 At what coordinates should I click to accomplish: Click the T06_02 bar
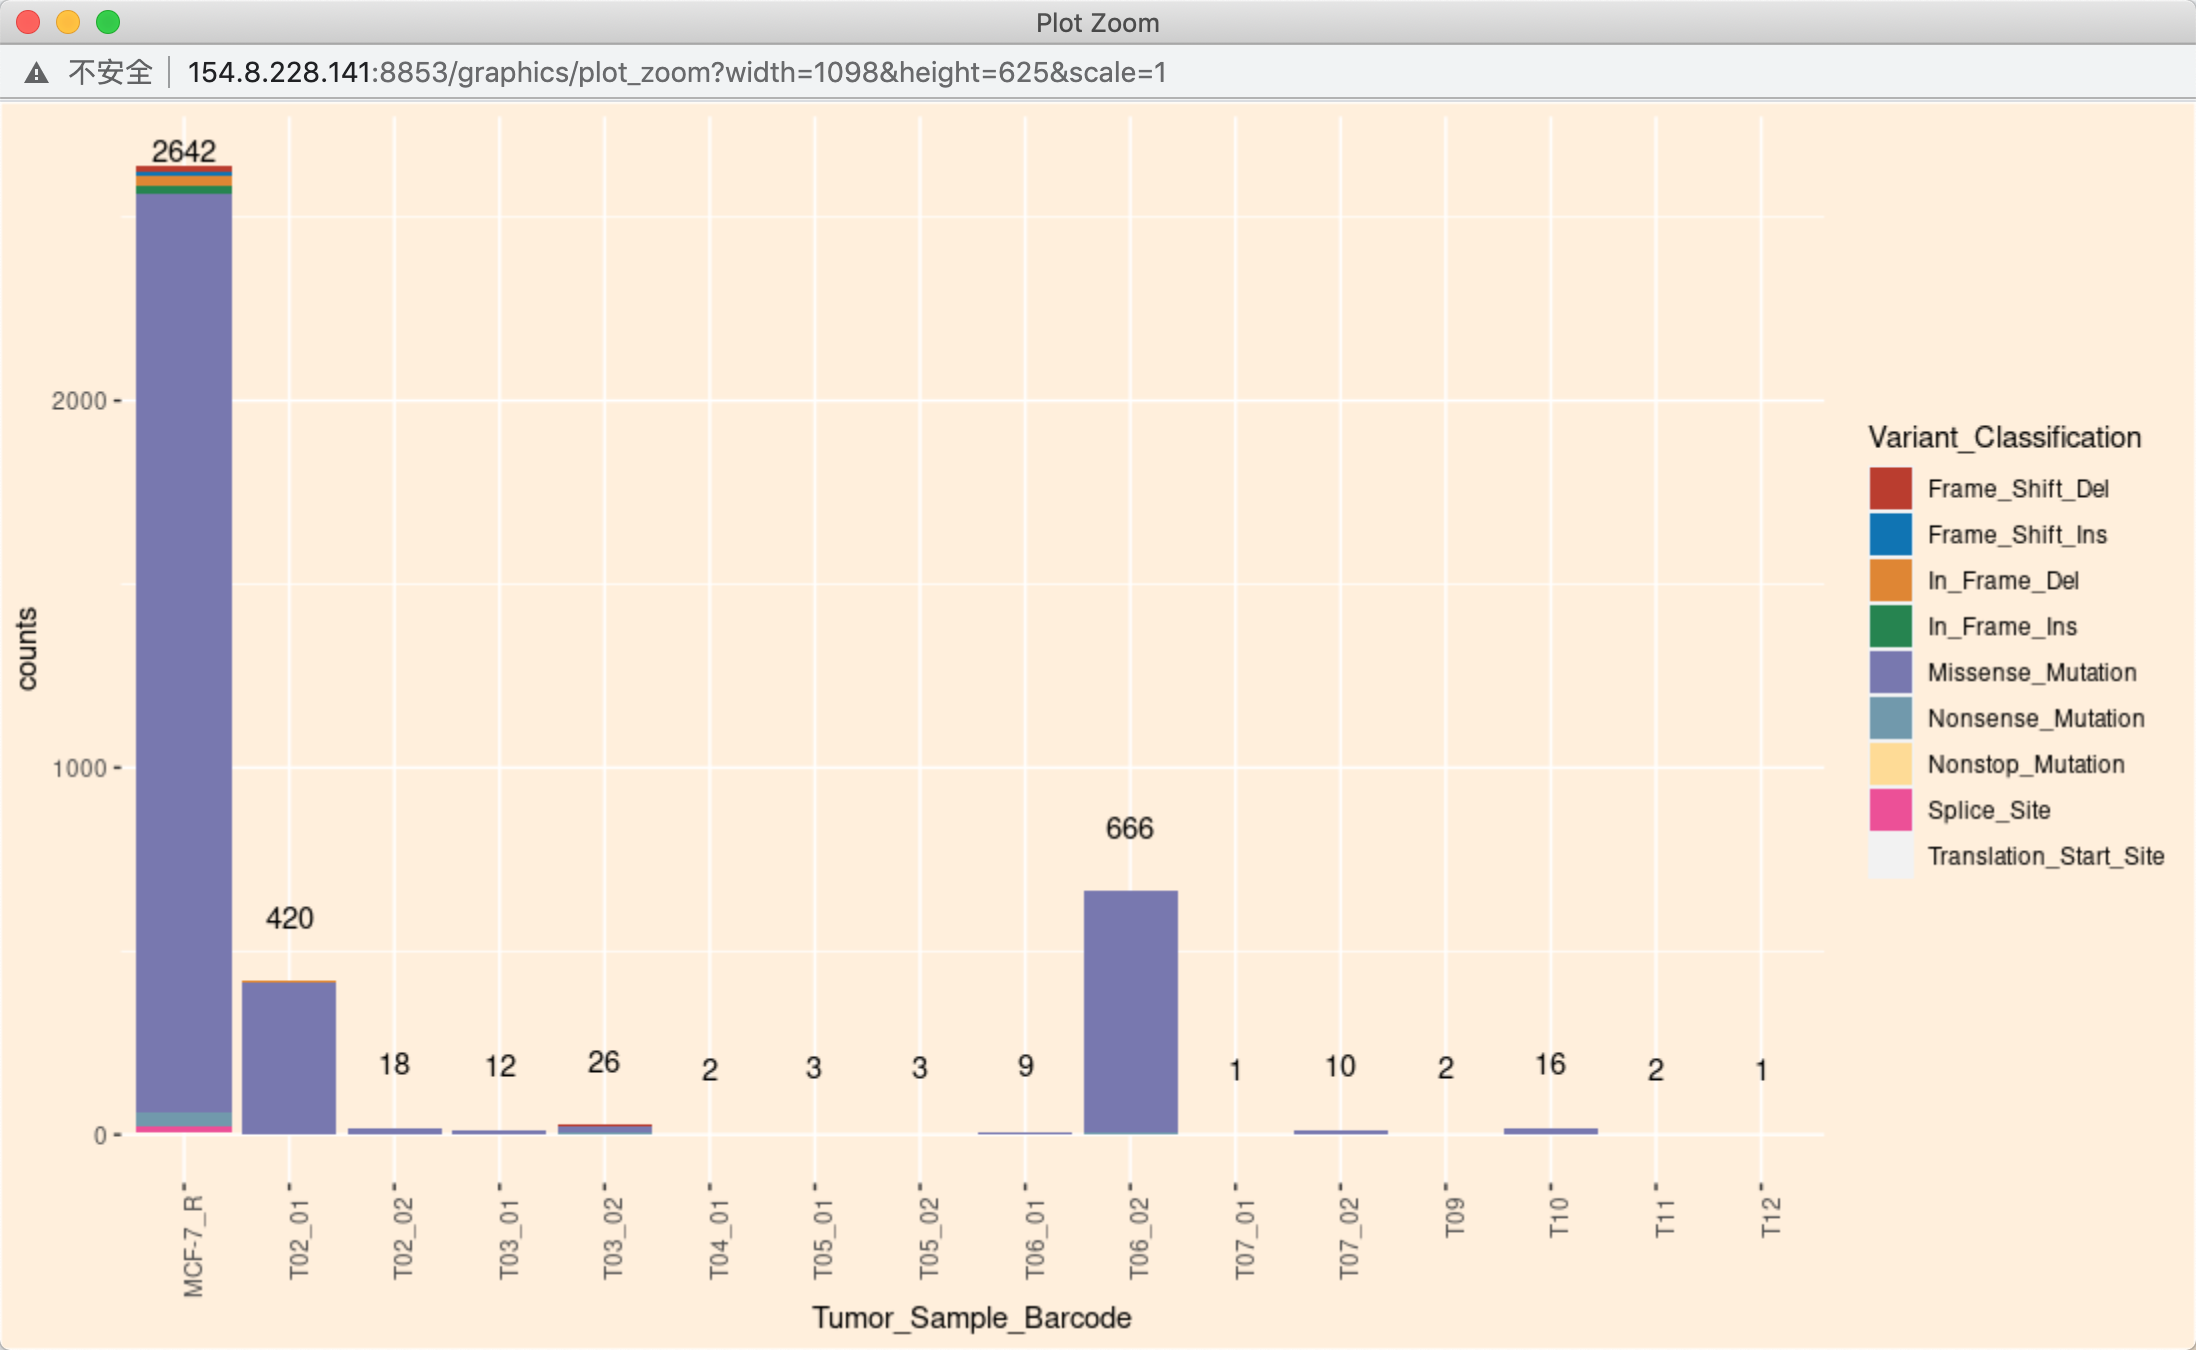1130,1012
